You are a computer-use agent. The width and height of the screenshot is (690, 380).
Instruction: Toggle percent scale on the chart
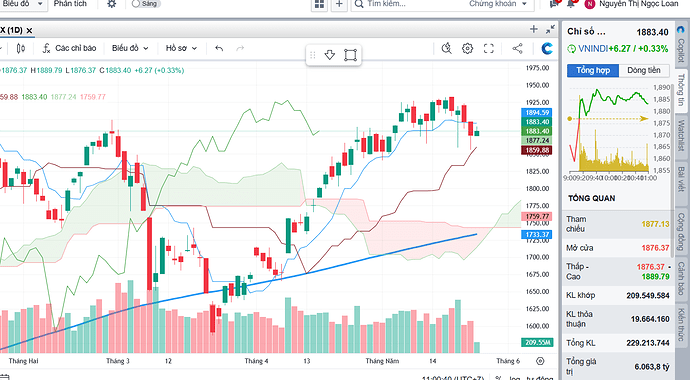coord(498,378)
